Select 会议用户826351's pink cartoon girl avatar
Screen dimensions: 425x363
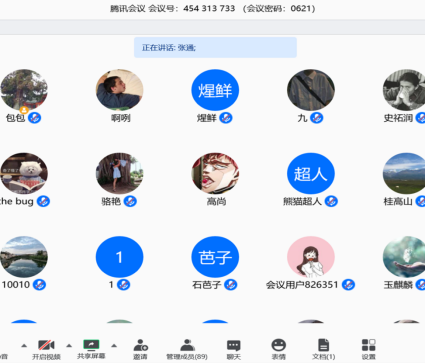[311, 257]
